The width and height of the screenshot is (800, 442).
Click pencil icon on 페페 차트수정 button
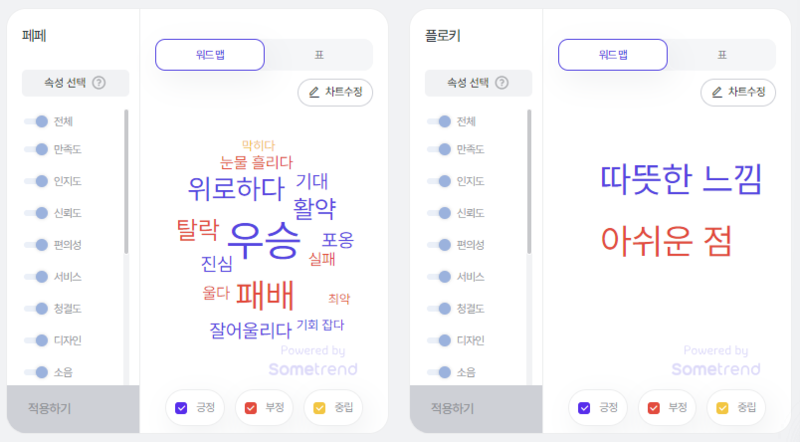[314, 92]
